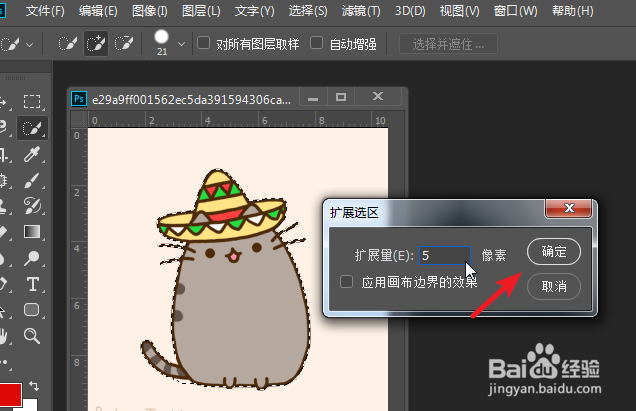This screenshot has height=411, width=636.
Task: Open the 图层(L) menu
Action: (x=201, y=11)
